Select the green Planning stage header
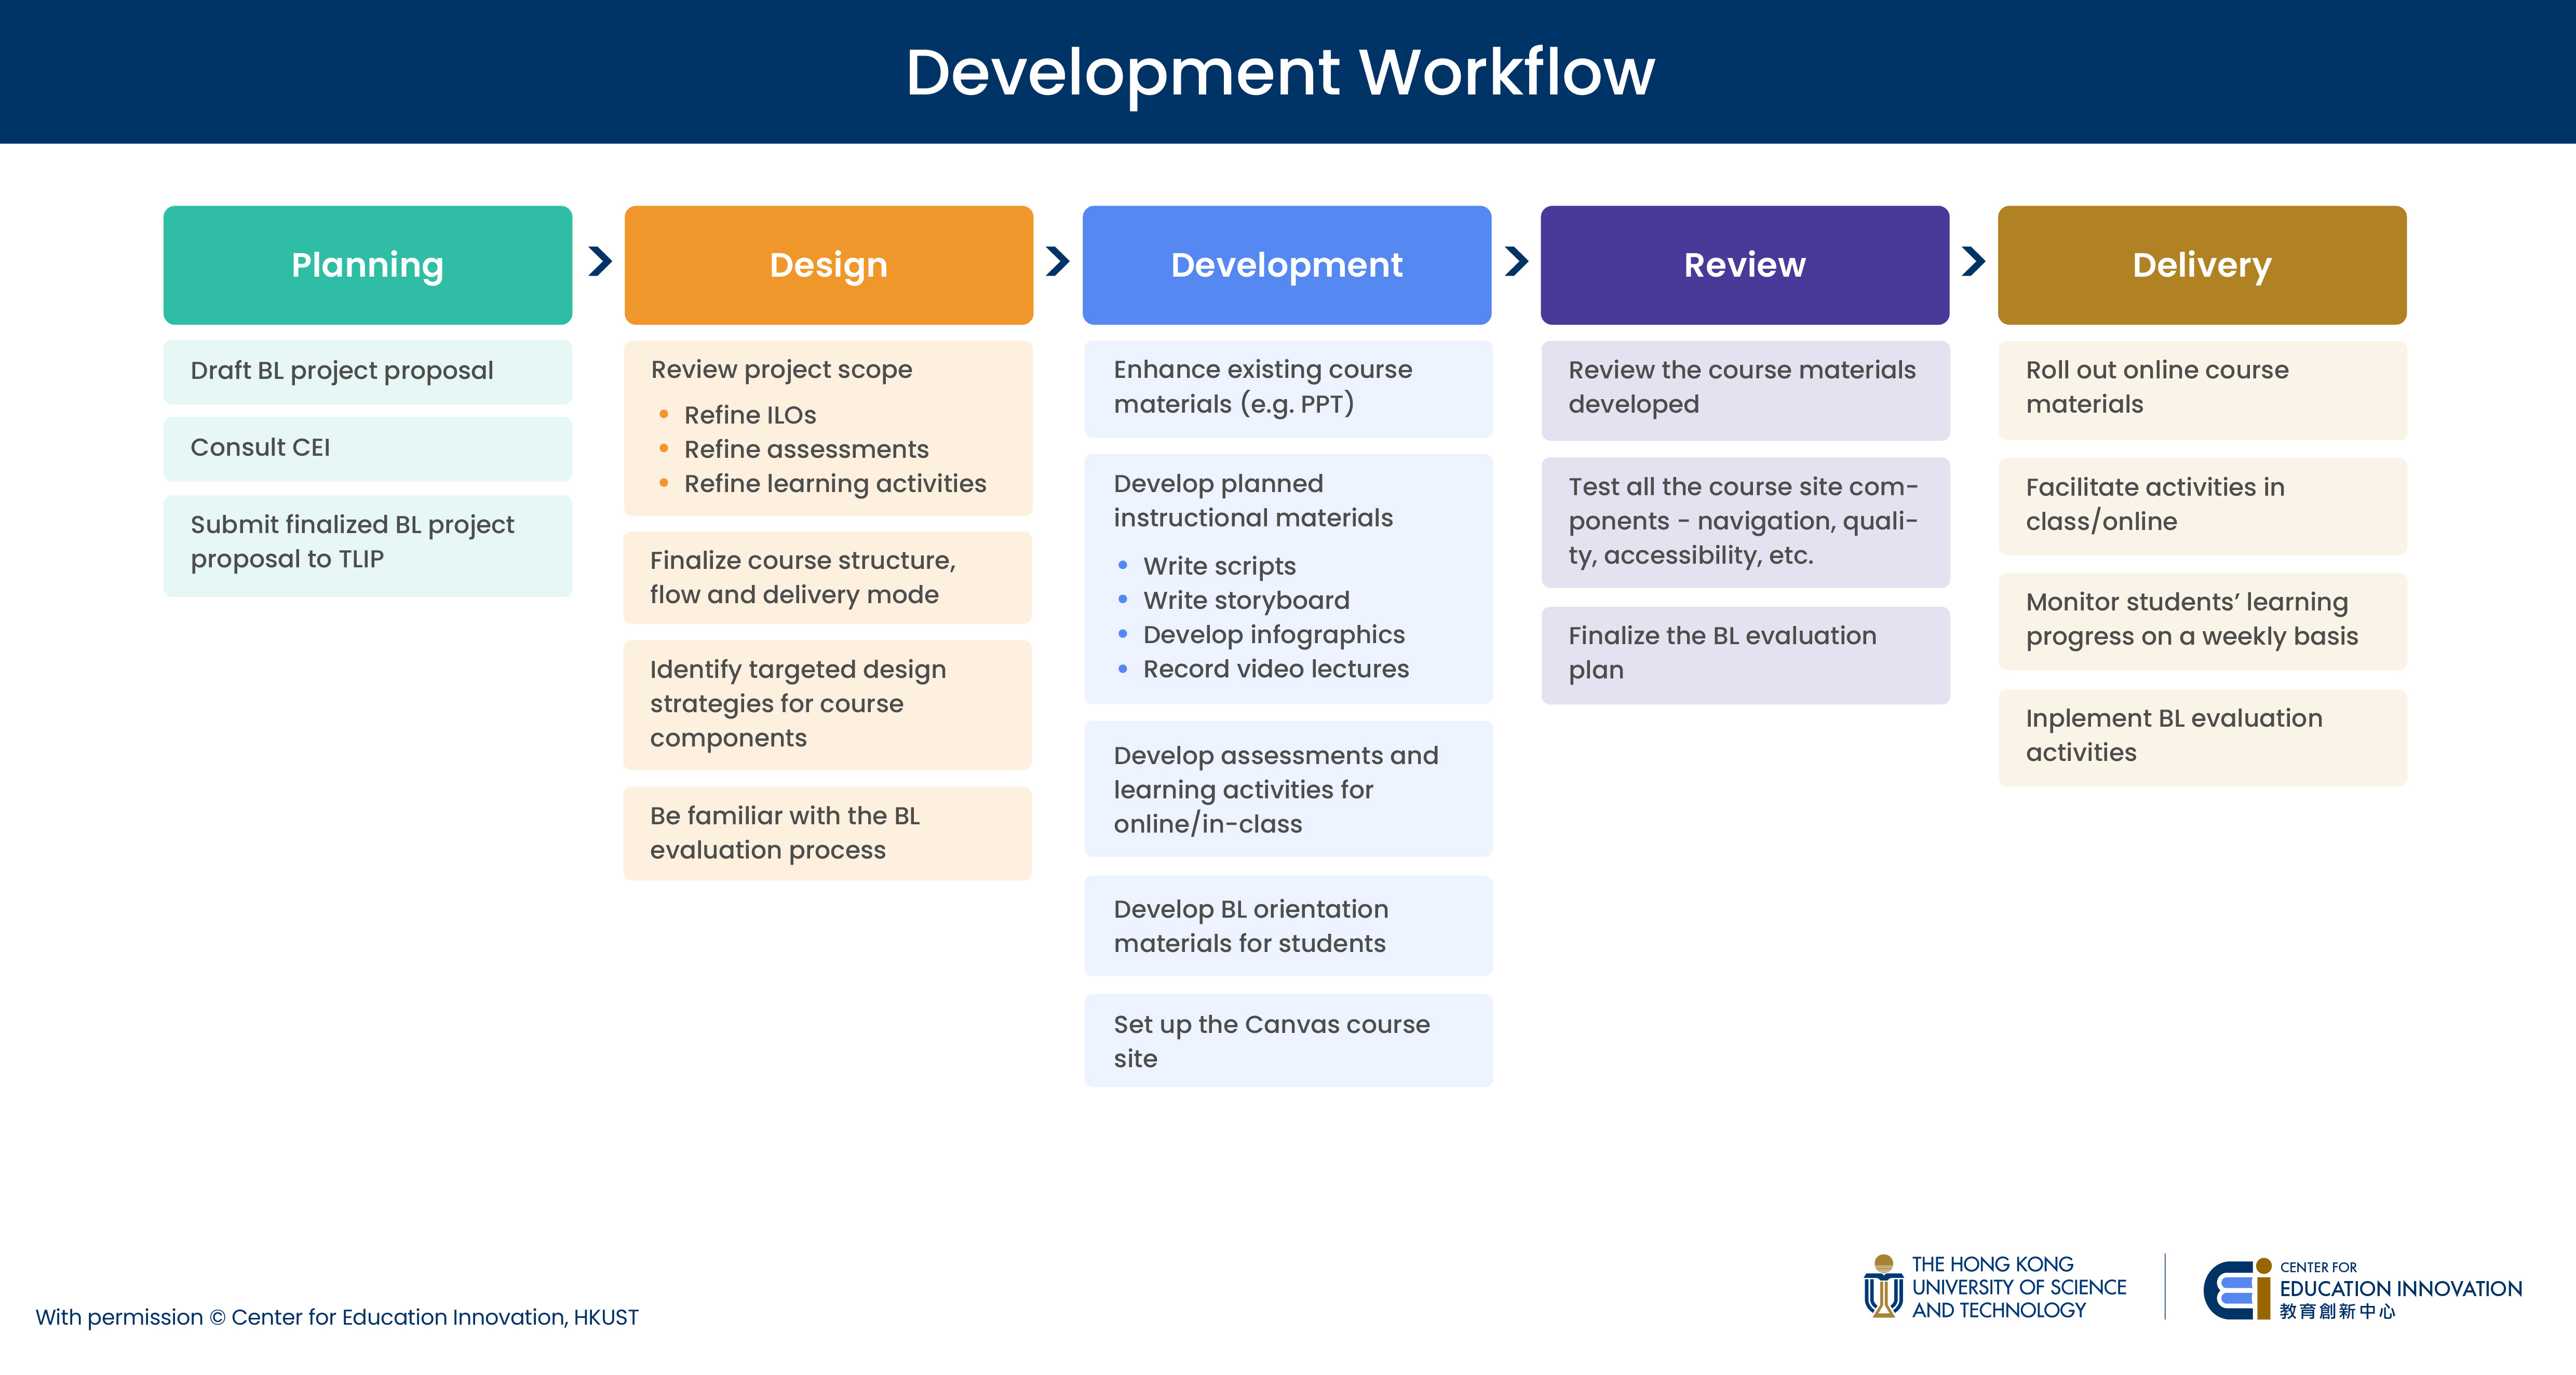 tap(368, 265)
